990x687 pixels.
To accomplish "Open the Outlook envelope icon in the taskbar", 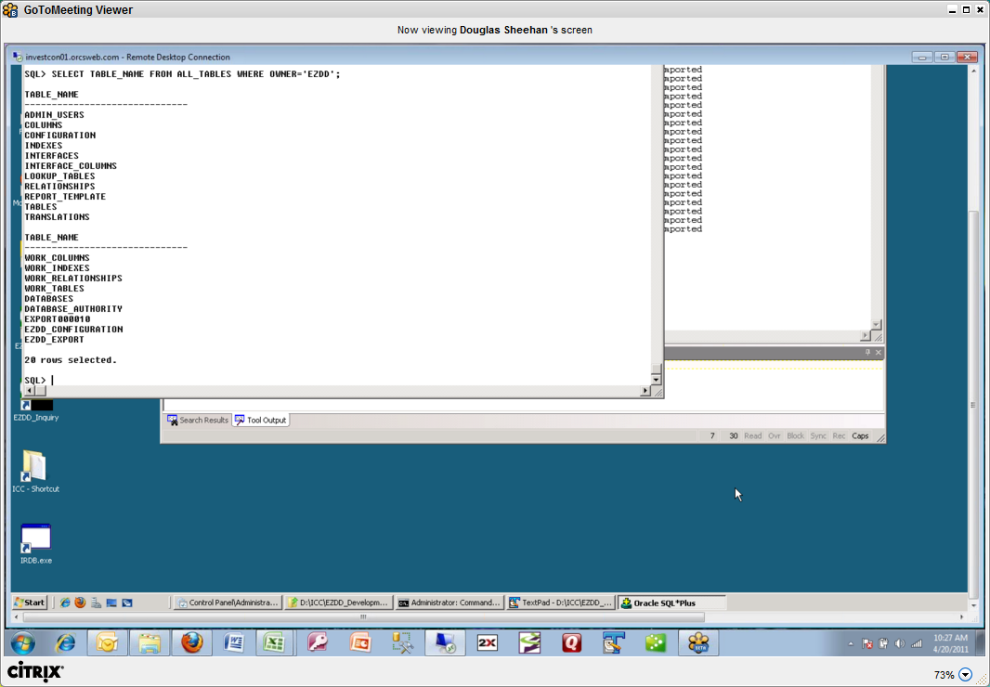I will [x=107, y=643].
